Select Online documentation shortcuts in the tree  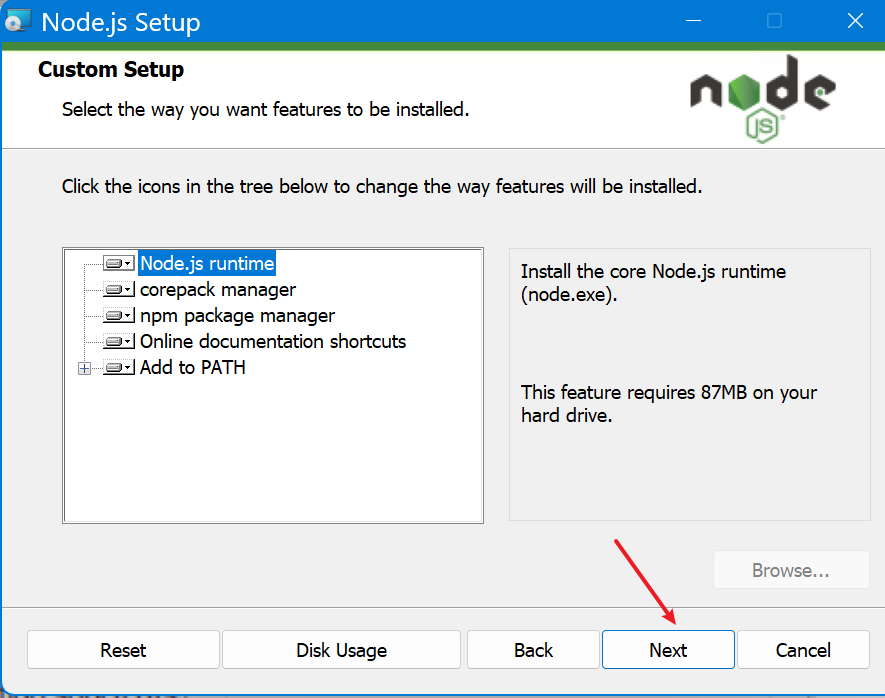click(x=273, y=341)
